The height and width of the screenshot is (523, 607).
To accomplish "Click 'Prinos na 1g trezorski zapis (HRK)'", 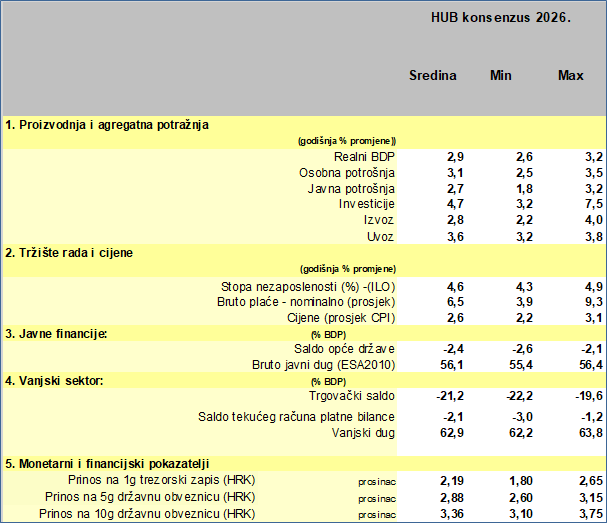I will [x=162, y=480].
